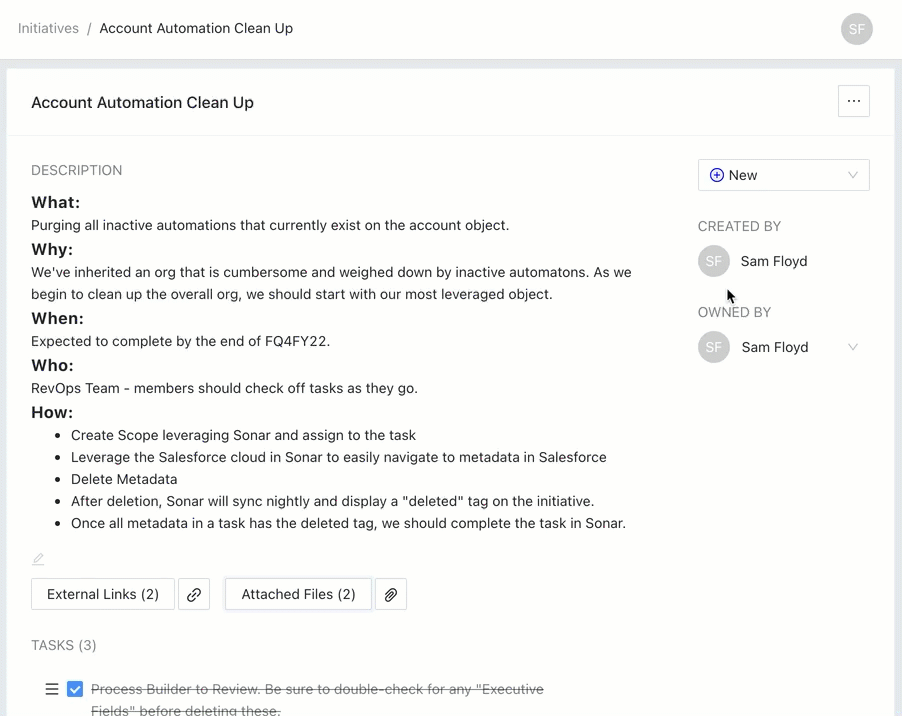Open External Links (2) button
The image size is (902, 716).
[103, 594]
